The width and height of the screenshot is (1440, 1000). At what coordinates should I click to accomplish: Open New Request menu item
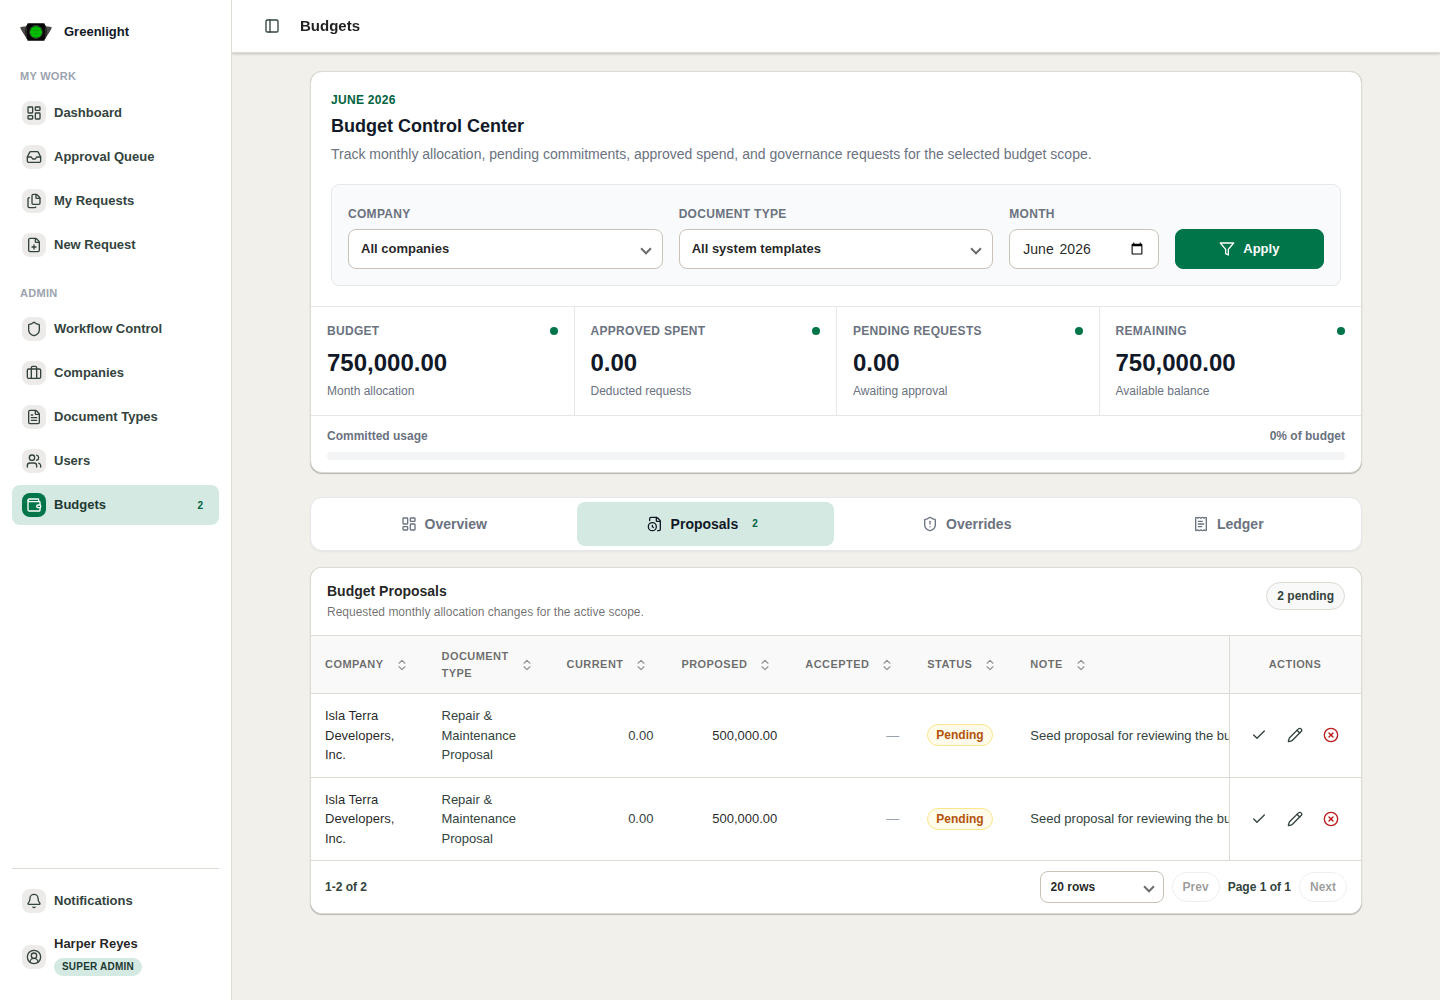point(115,245)
